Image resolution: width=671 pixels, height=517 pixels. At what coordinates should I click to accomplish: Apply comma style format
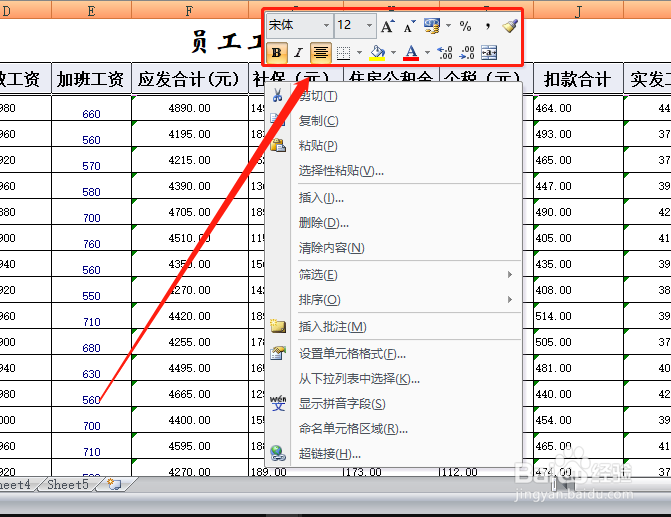point(487,26)
